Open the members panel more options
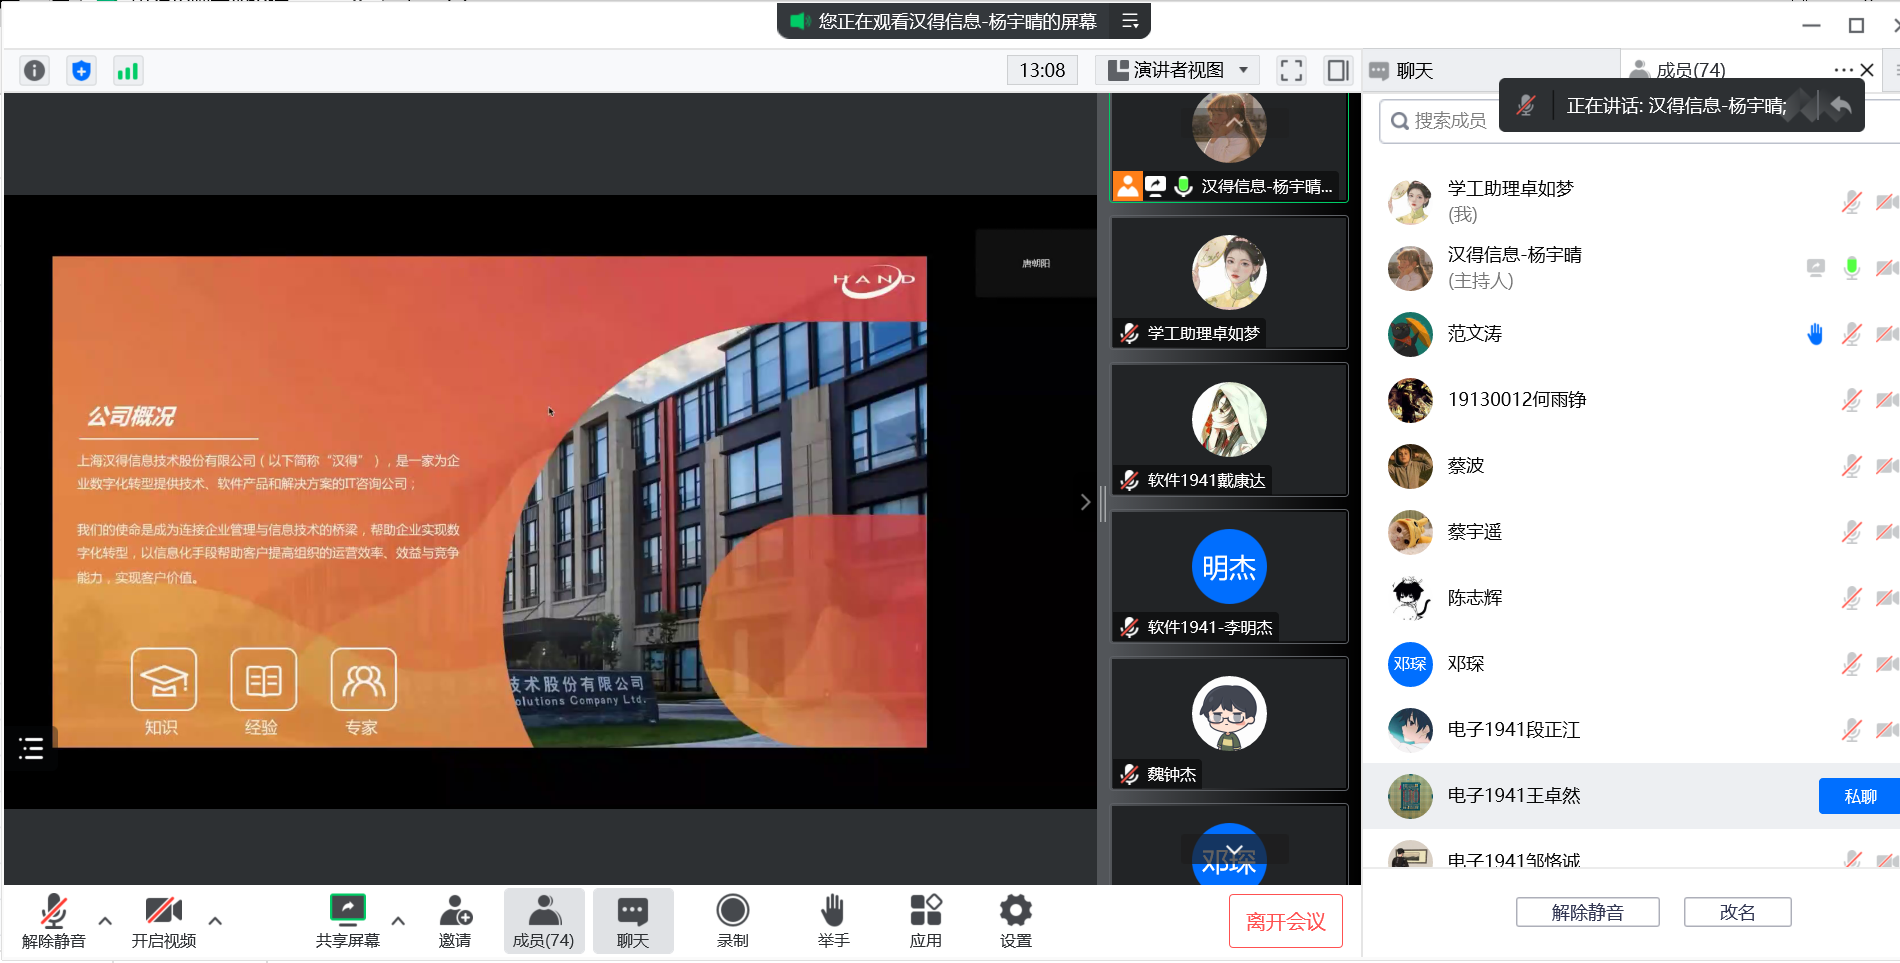The height and width of the screenshot is (963, 1900). point(1844,70)
